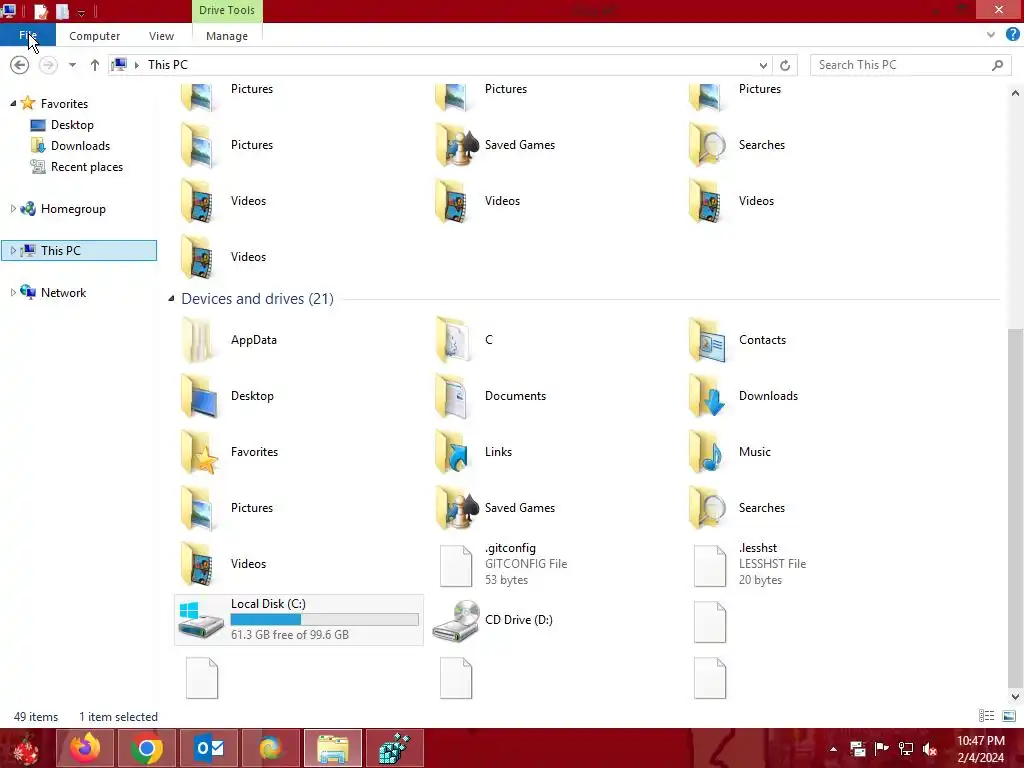Screen dimensions: 1024x768
Task: Open Help with the question mark icon
Action: 1012,35
